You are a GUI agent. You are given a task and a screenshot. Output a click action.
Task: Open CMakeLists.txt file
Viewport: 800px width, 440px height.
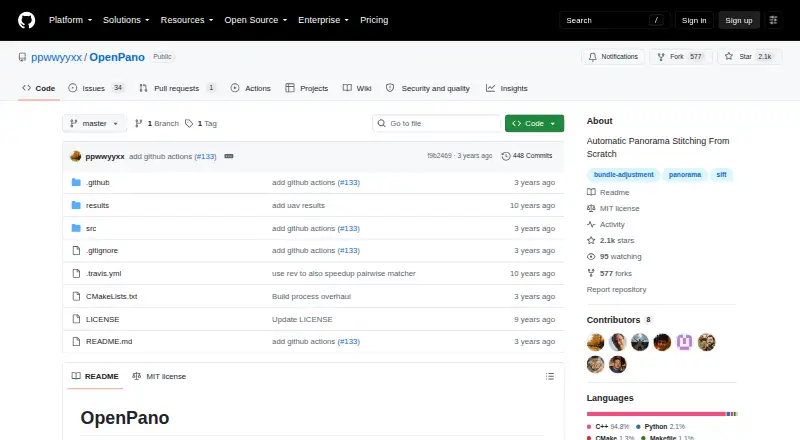click(111, 297)
